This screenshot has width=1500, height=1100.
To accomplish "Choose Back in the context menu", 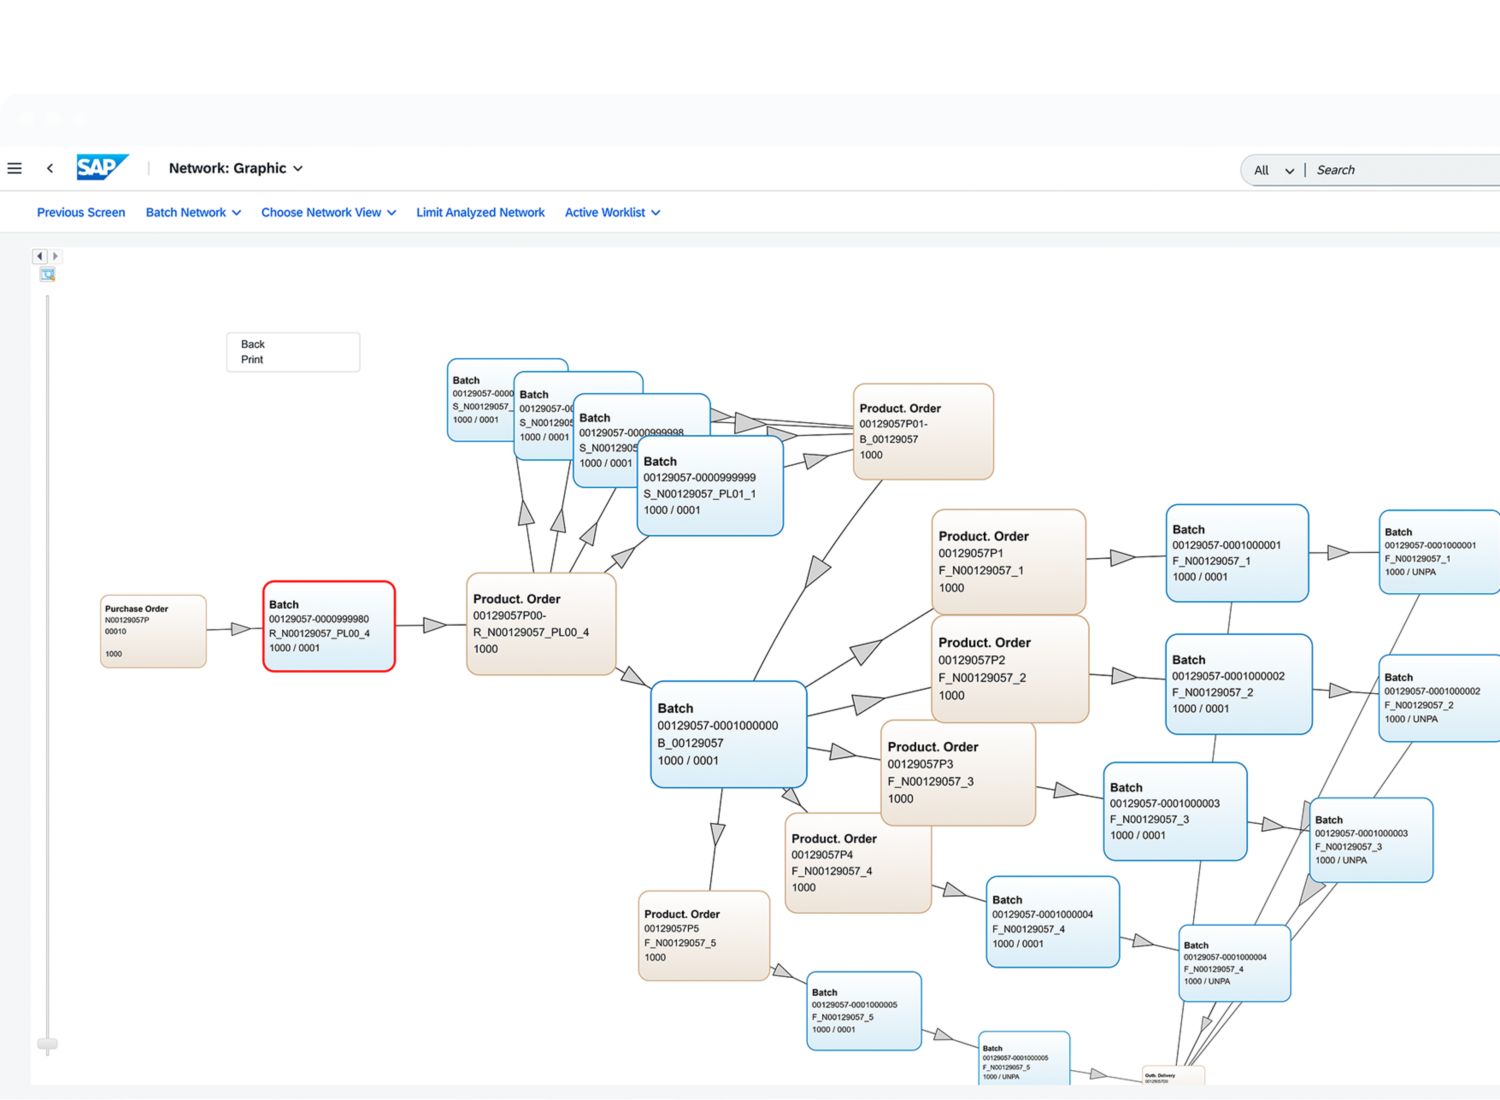I will (x=253, y=344).
